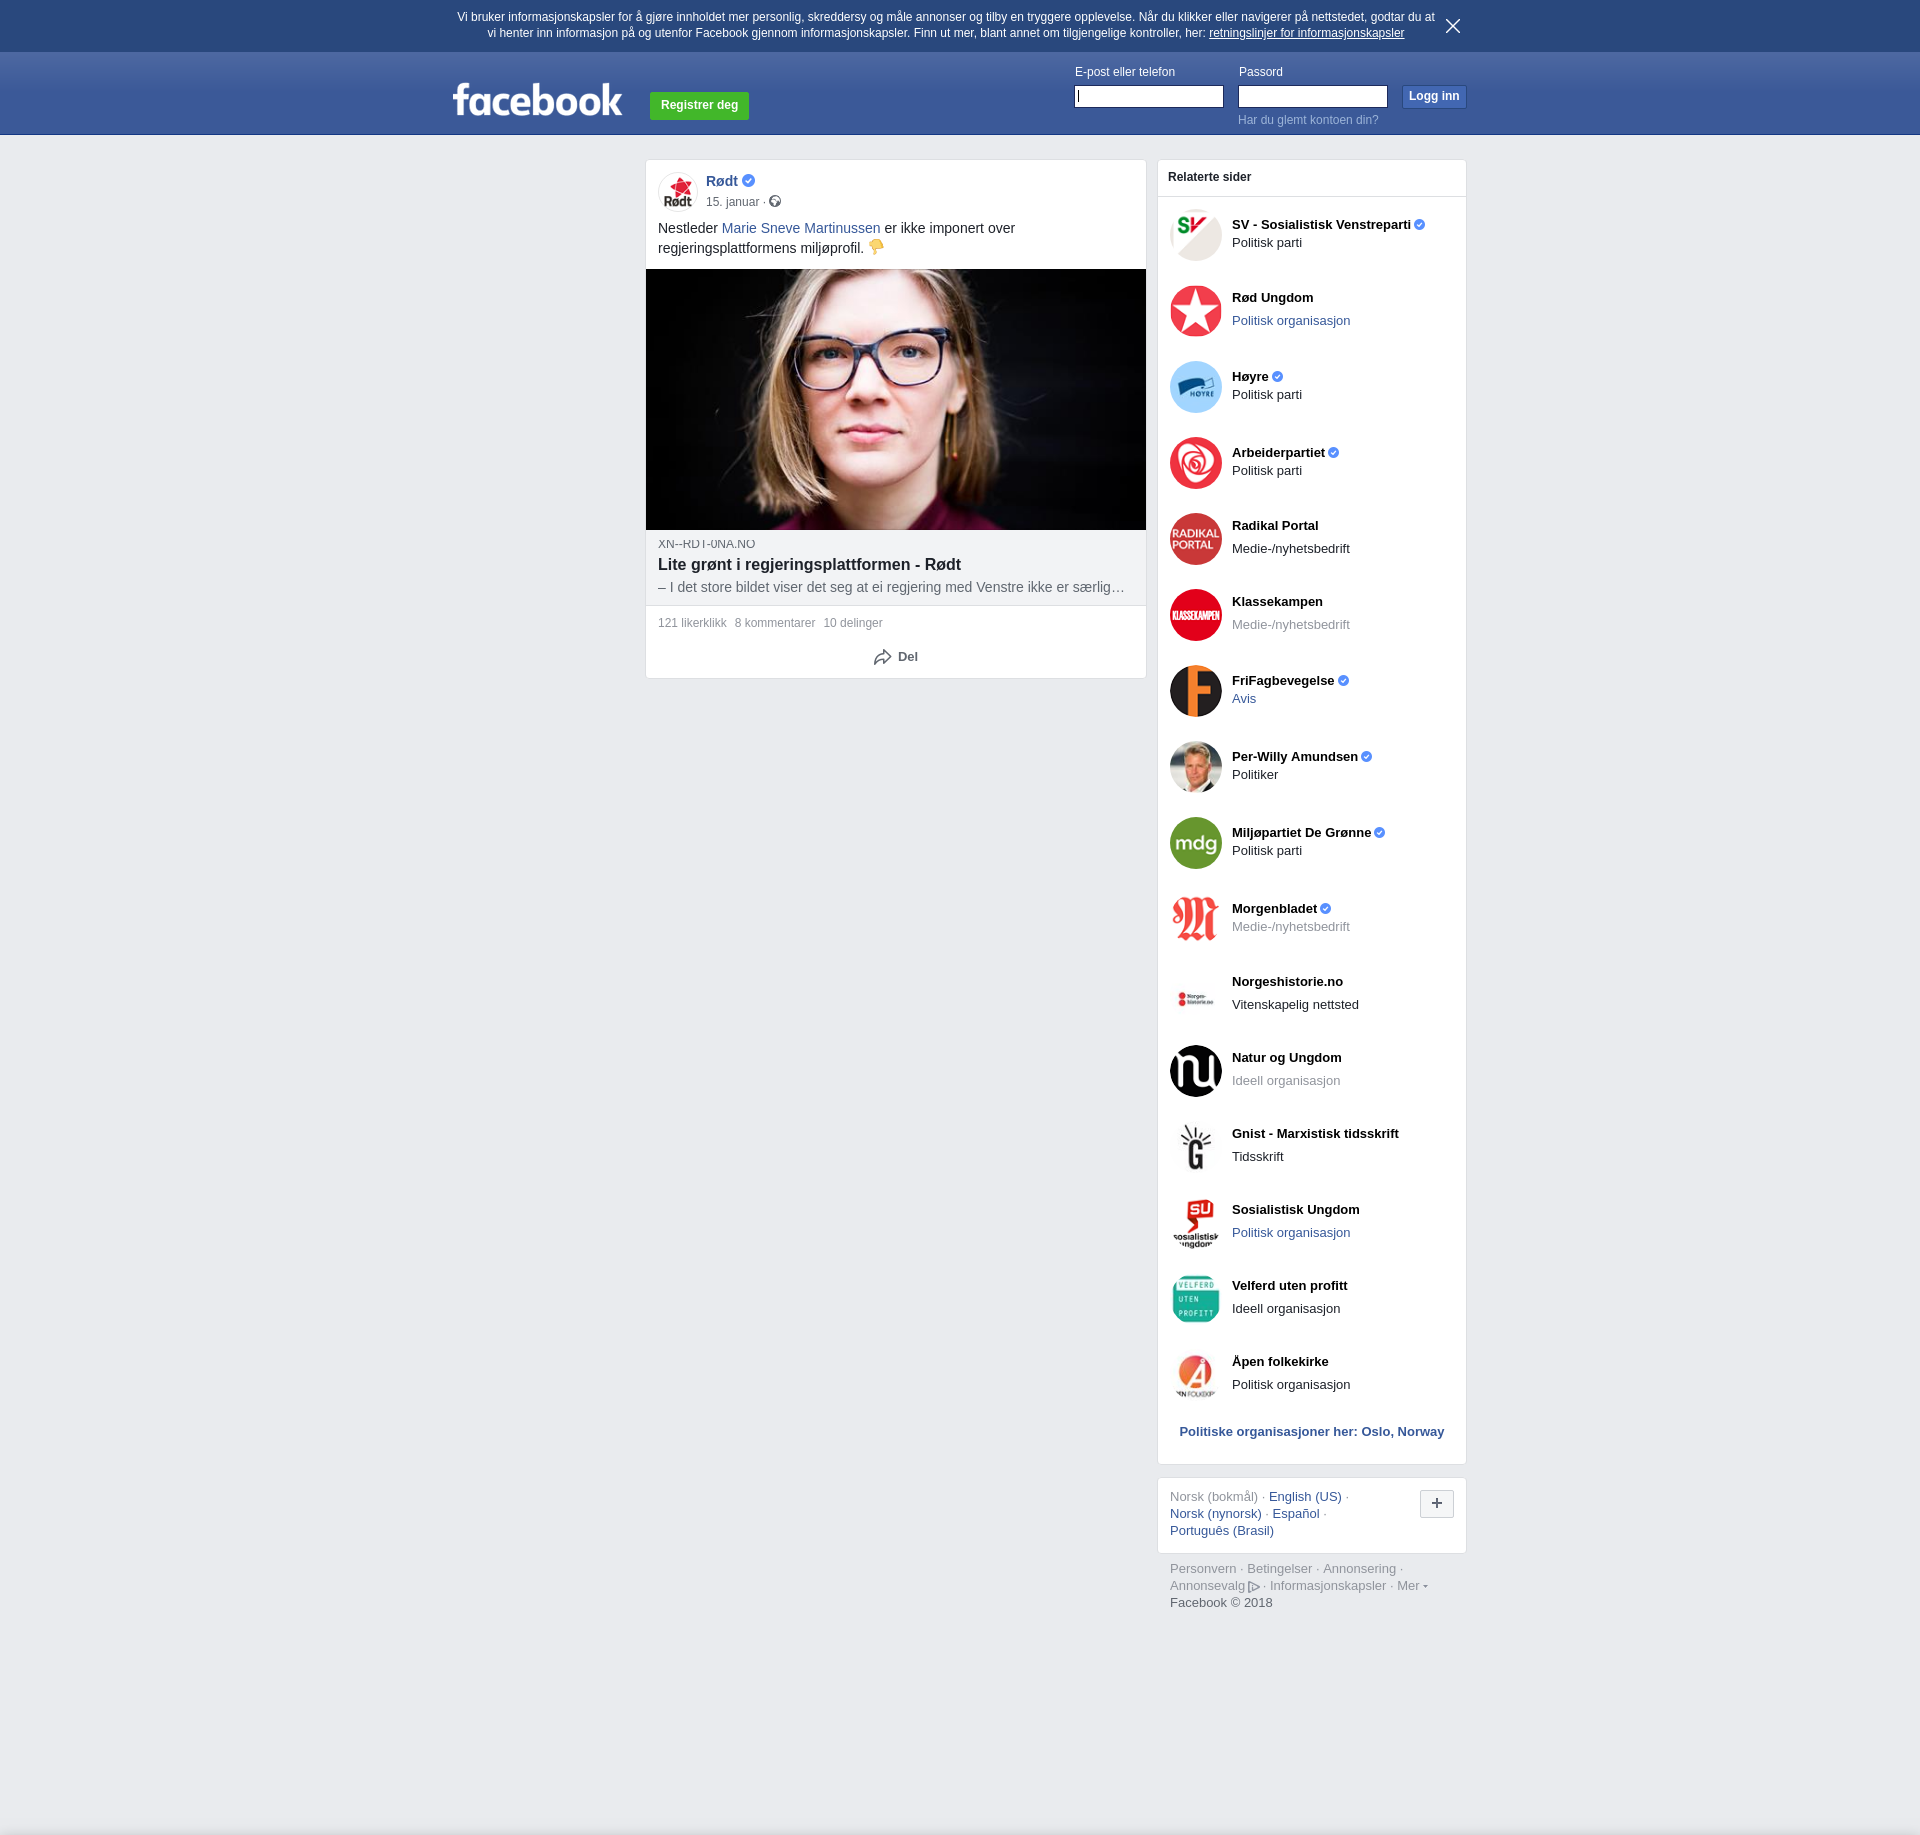This screenshot has height=1835, width=1920.
Task: Open the Rødt page name link
Action: point(722,181)
